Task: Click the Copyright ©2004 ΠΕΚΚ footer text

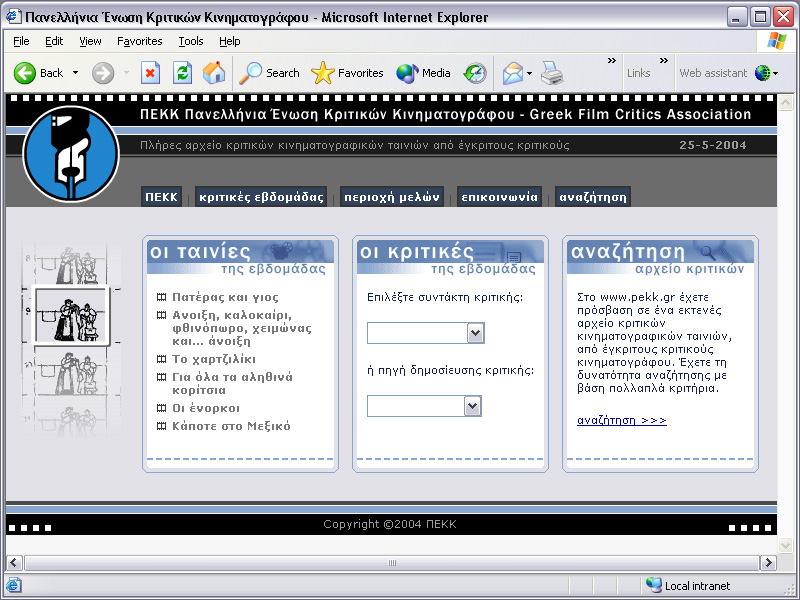Action: click(390, 524)
